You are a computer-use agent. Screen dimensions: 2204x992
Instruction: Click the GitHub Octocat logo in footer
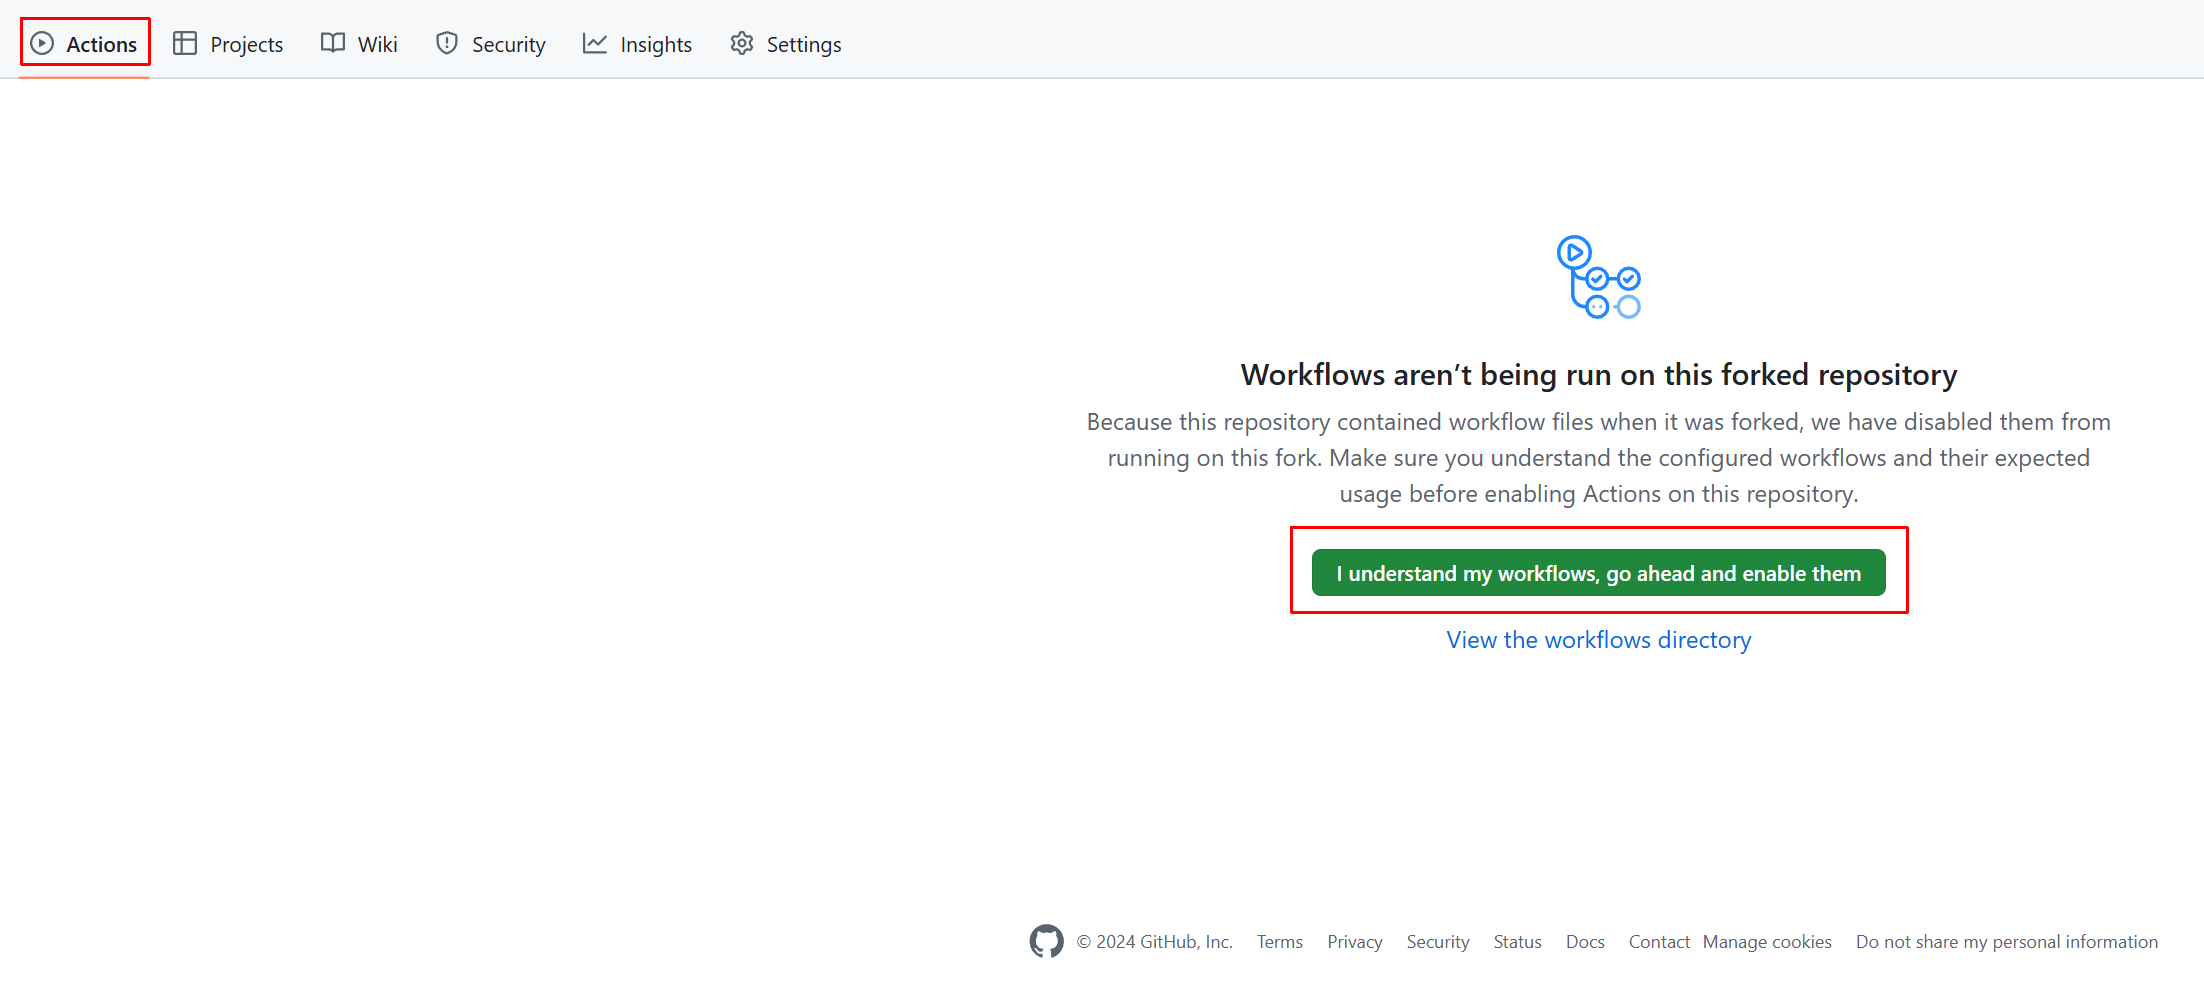tap(1046, 941)
